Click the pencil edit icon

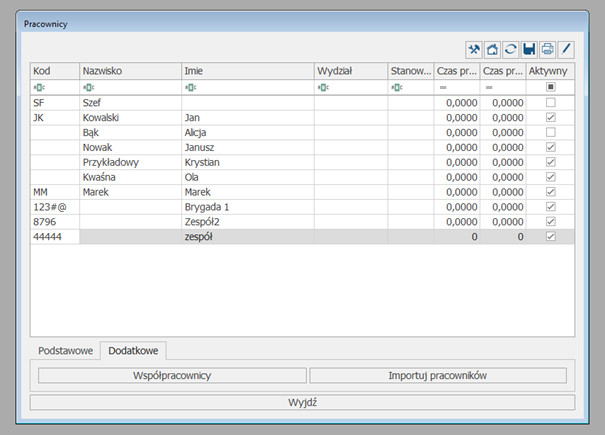coord(566,49)
